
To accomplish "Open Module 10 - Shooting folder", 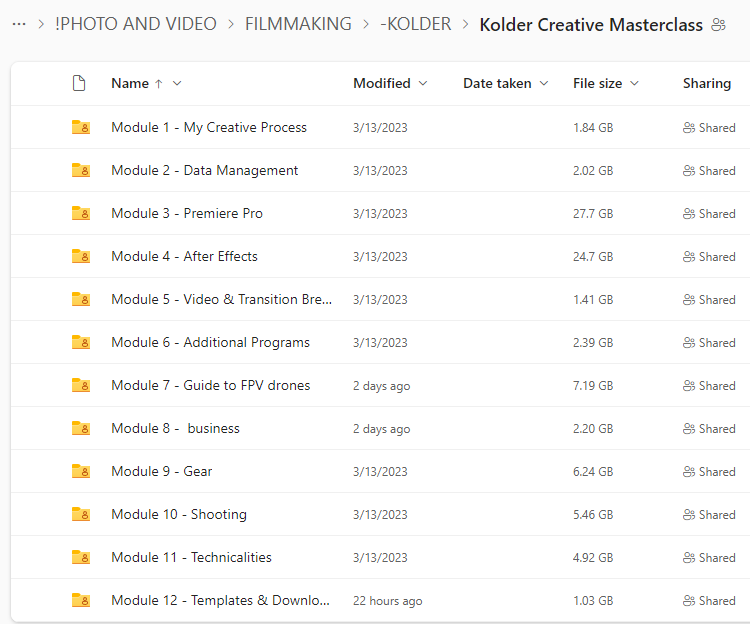I will point(179,515).
